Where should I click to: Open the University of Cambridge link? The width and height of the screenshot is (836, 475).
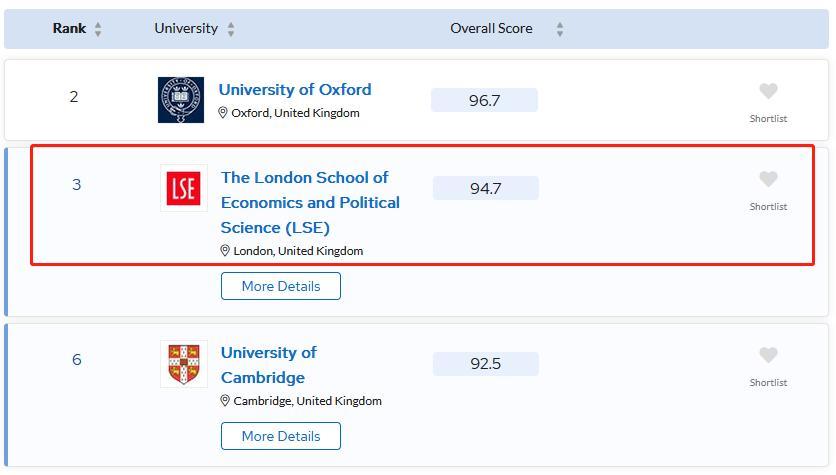[x=268, y=365]
